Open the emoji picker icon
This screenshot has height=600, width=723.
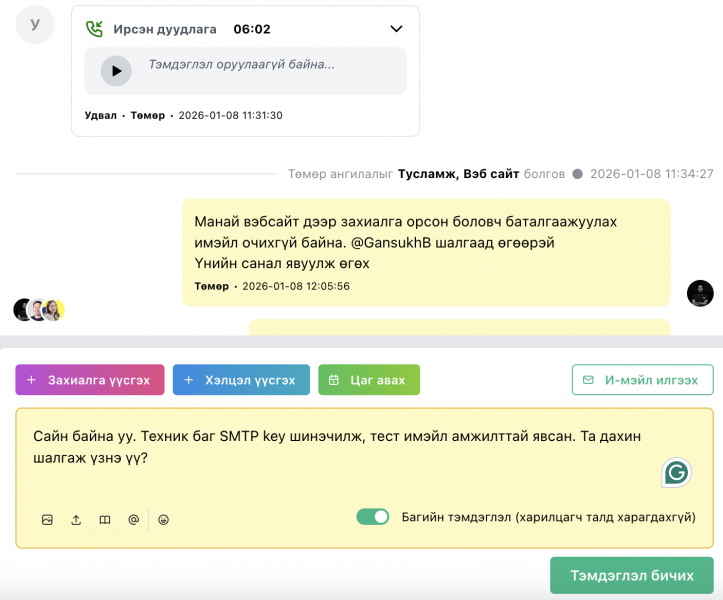(x=164, y=520)
